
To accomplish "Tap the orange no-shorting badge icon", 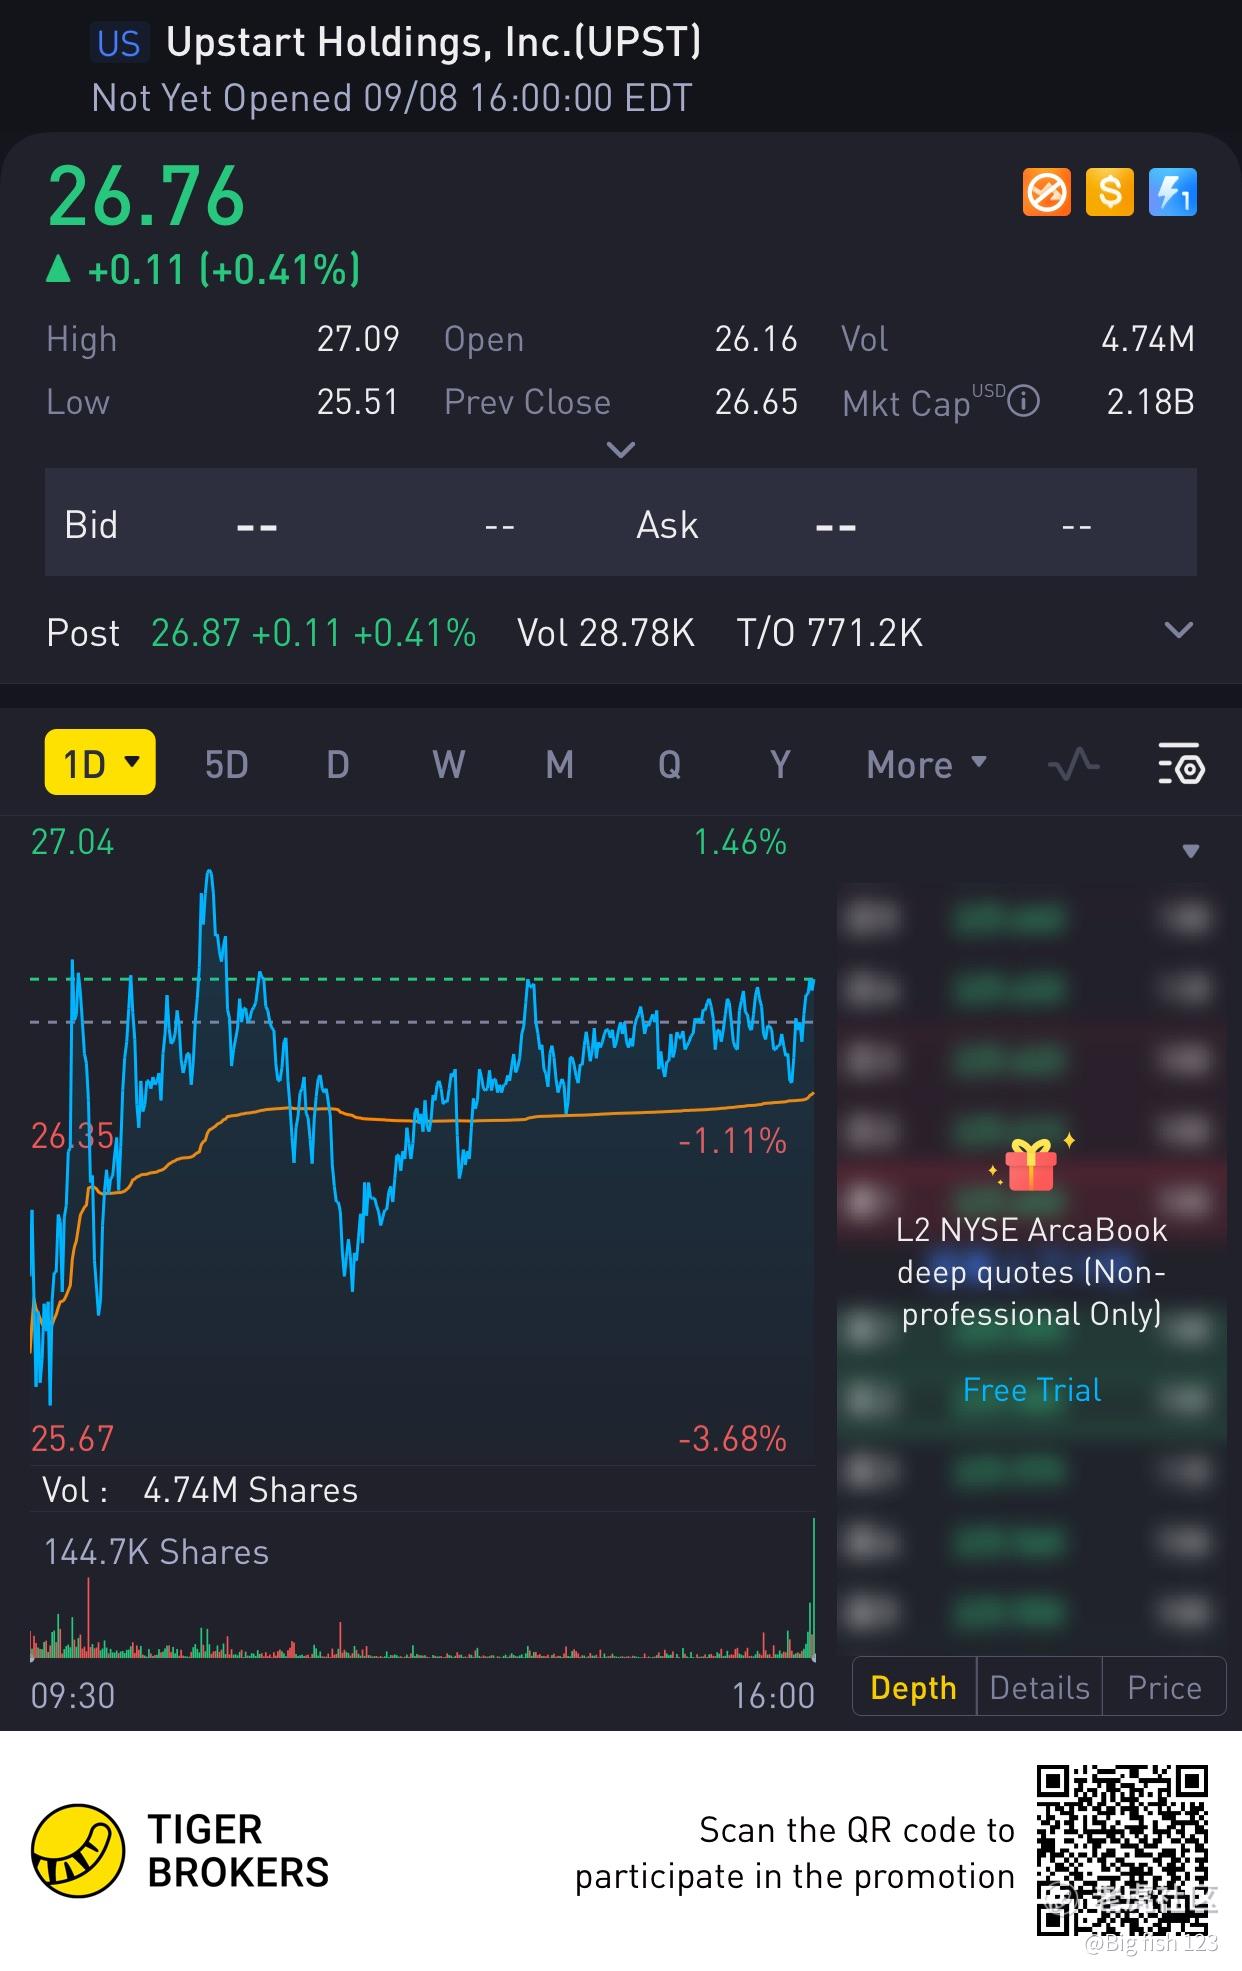I will (x=1046, y=192).
